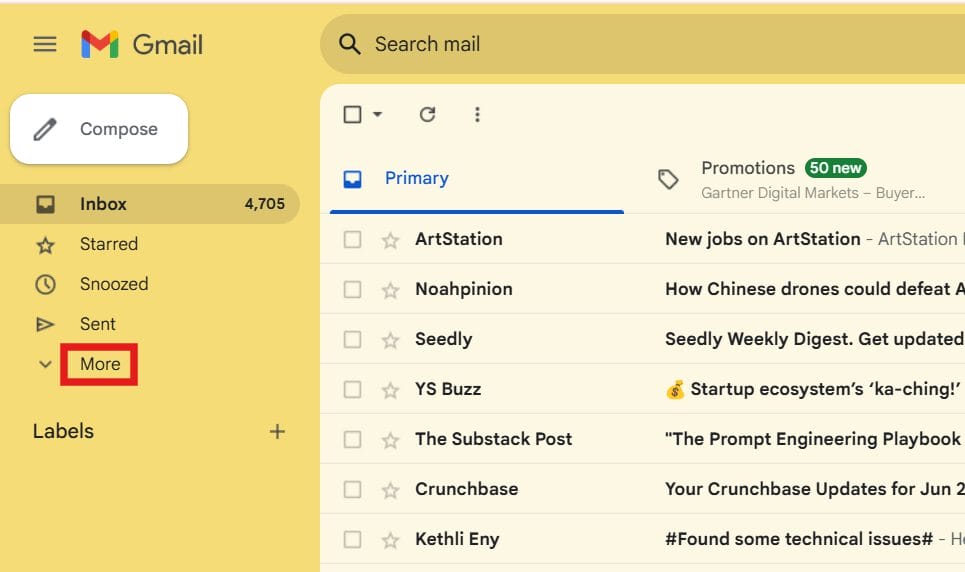
Task: Open #Found some technical issues# email
Action: [799, 539]
